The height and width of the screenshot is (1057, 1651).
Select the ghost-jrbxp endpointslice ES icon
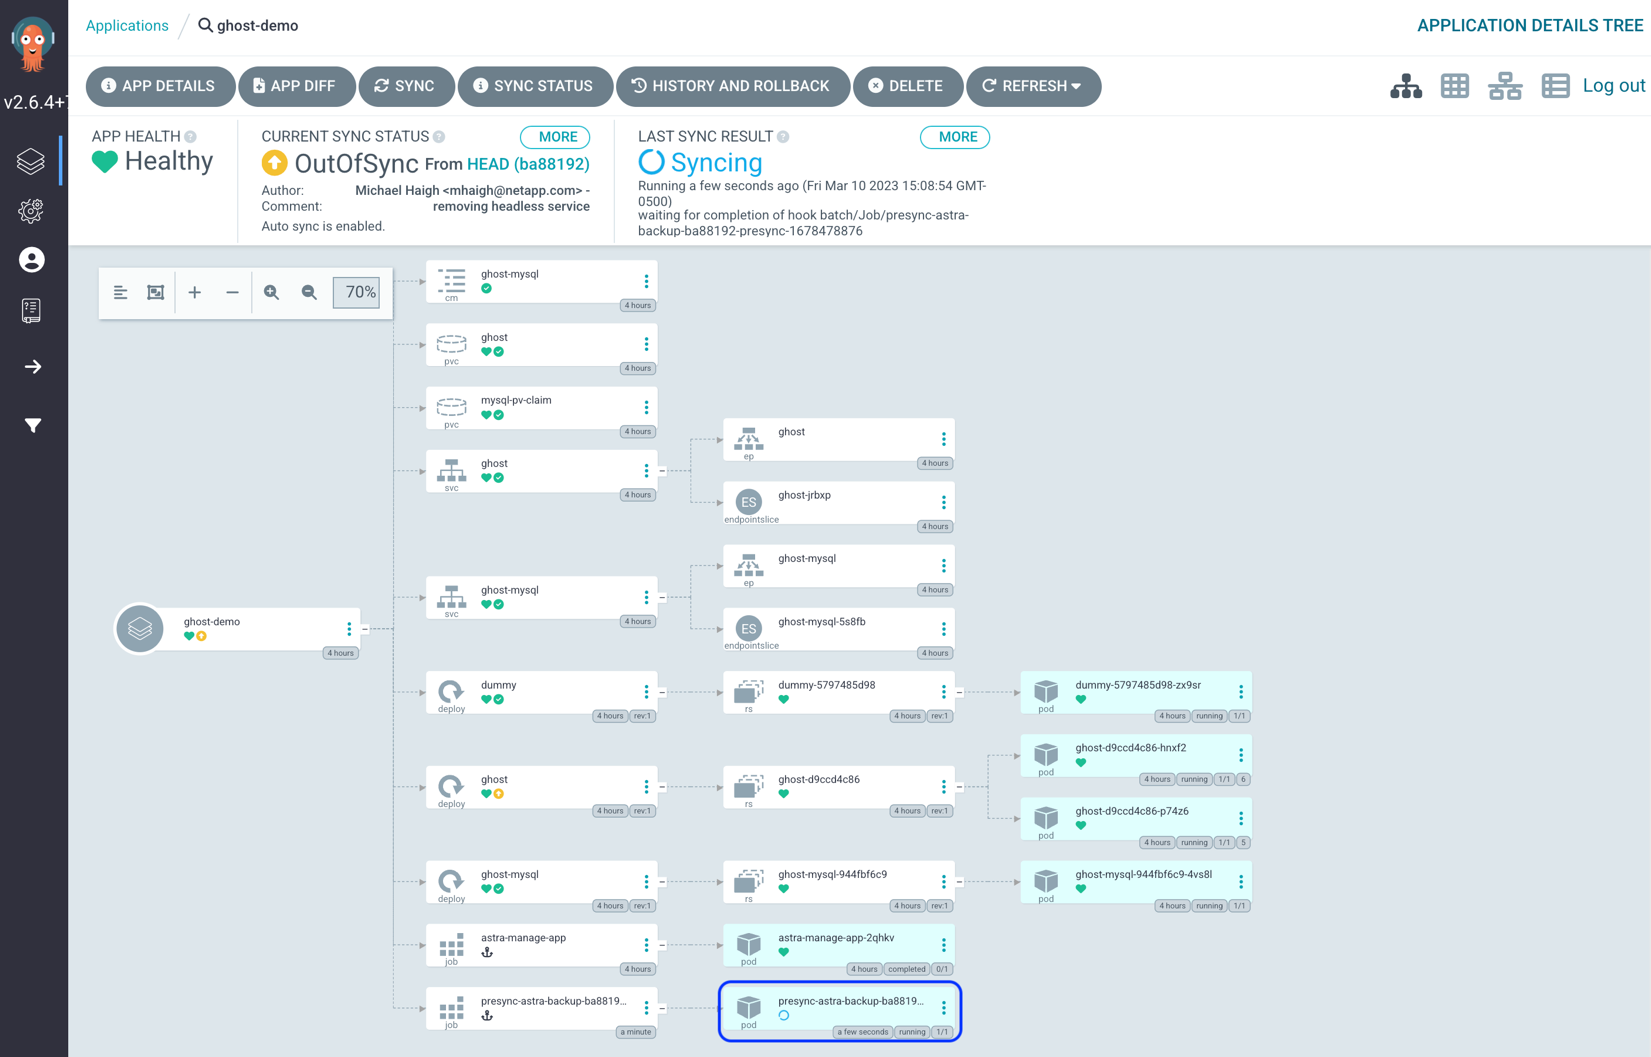[x=749, y=502]
